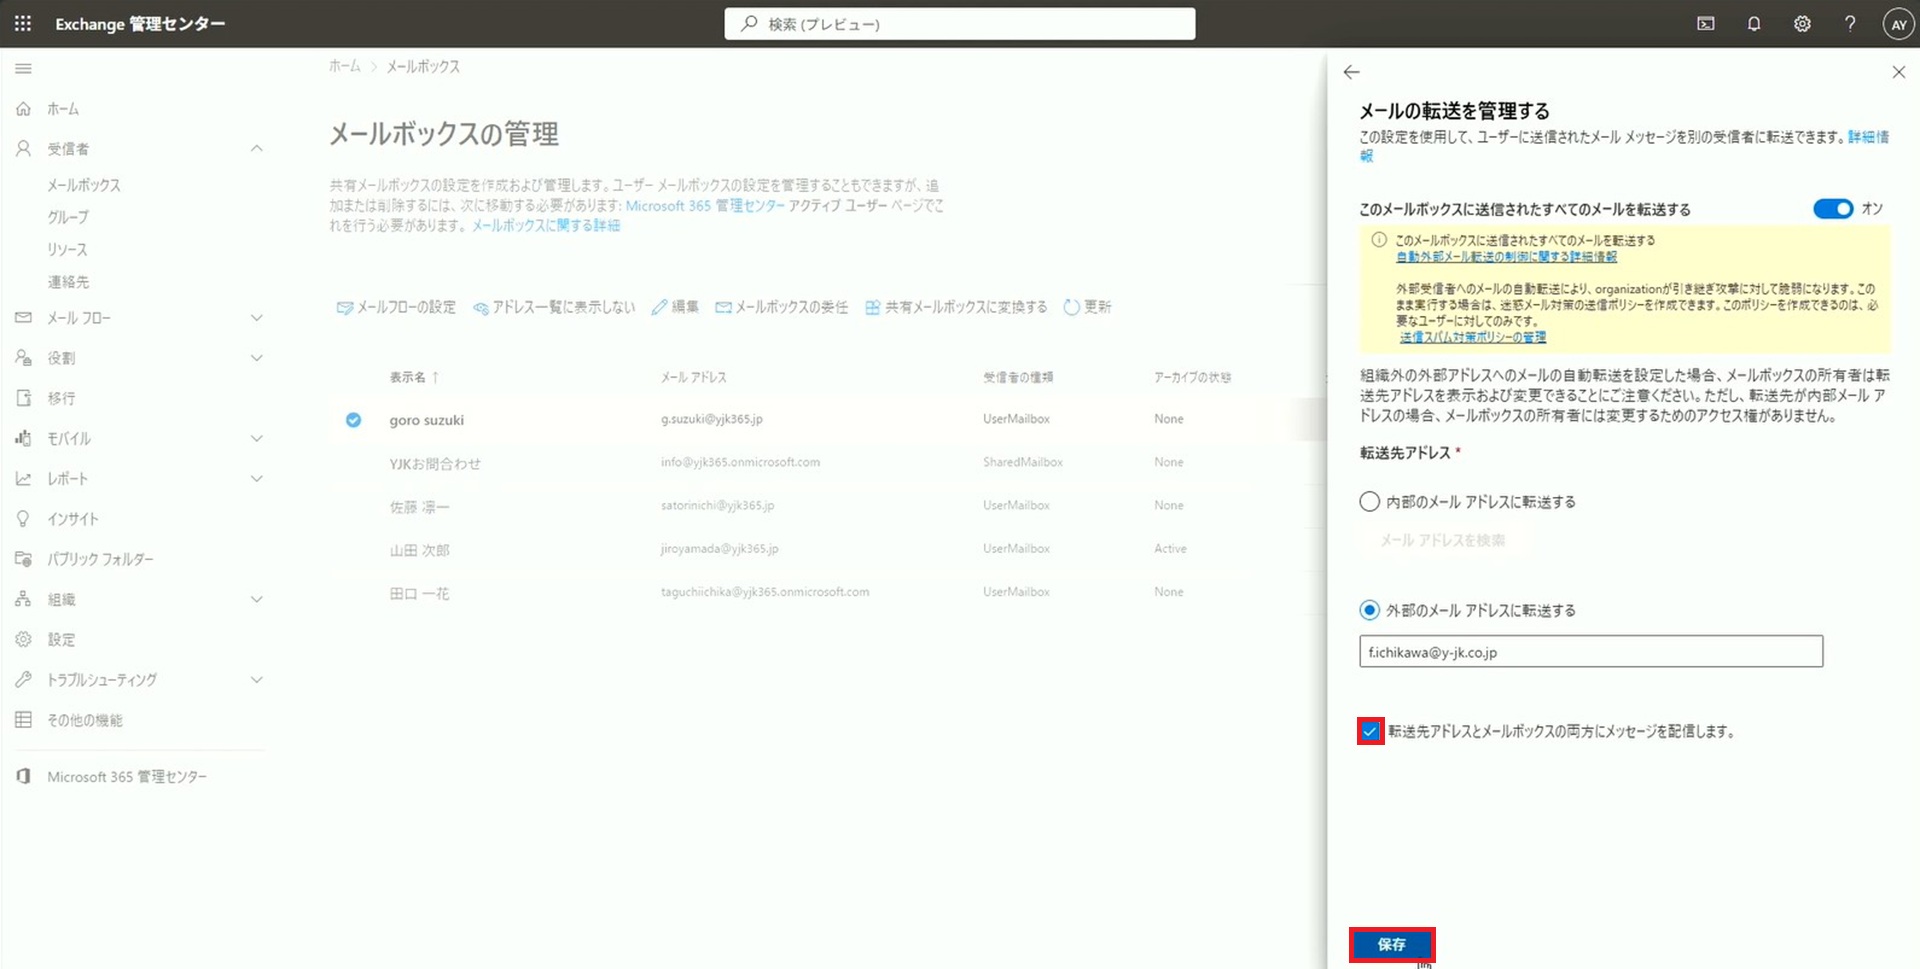1920x969 pixels.
Task: Click the 保存 button
Action: click(1391, 944)
